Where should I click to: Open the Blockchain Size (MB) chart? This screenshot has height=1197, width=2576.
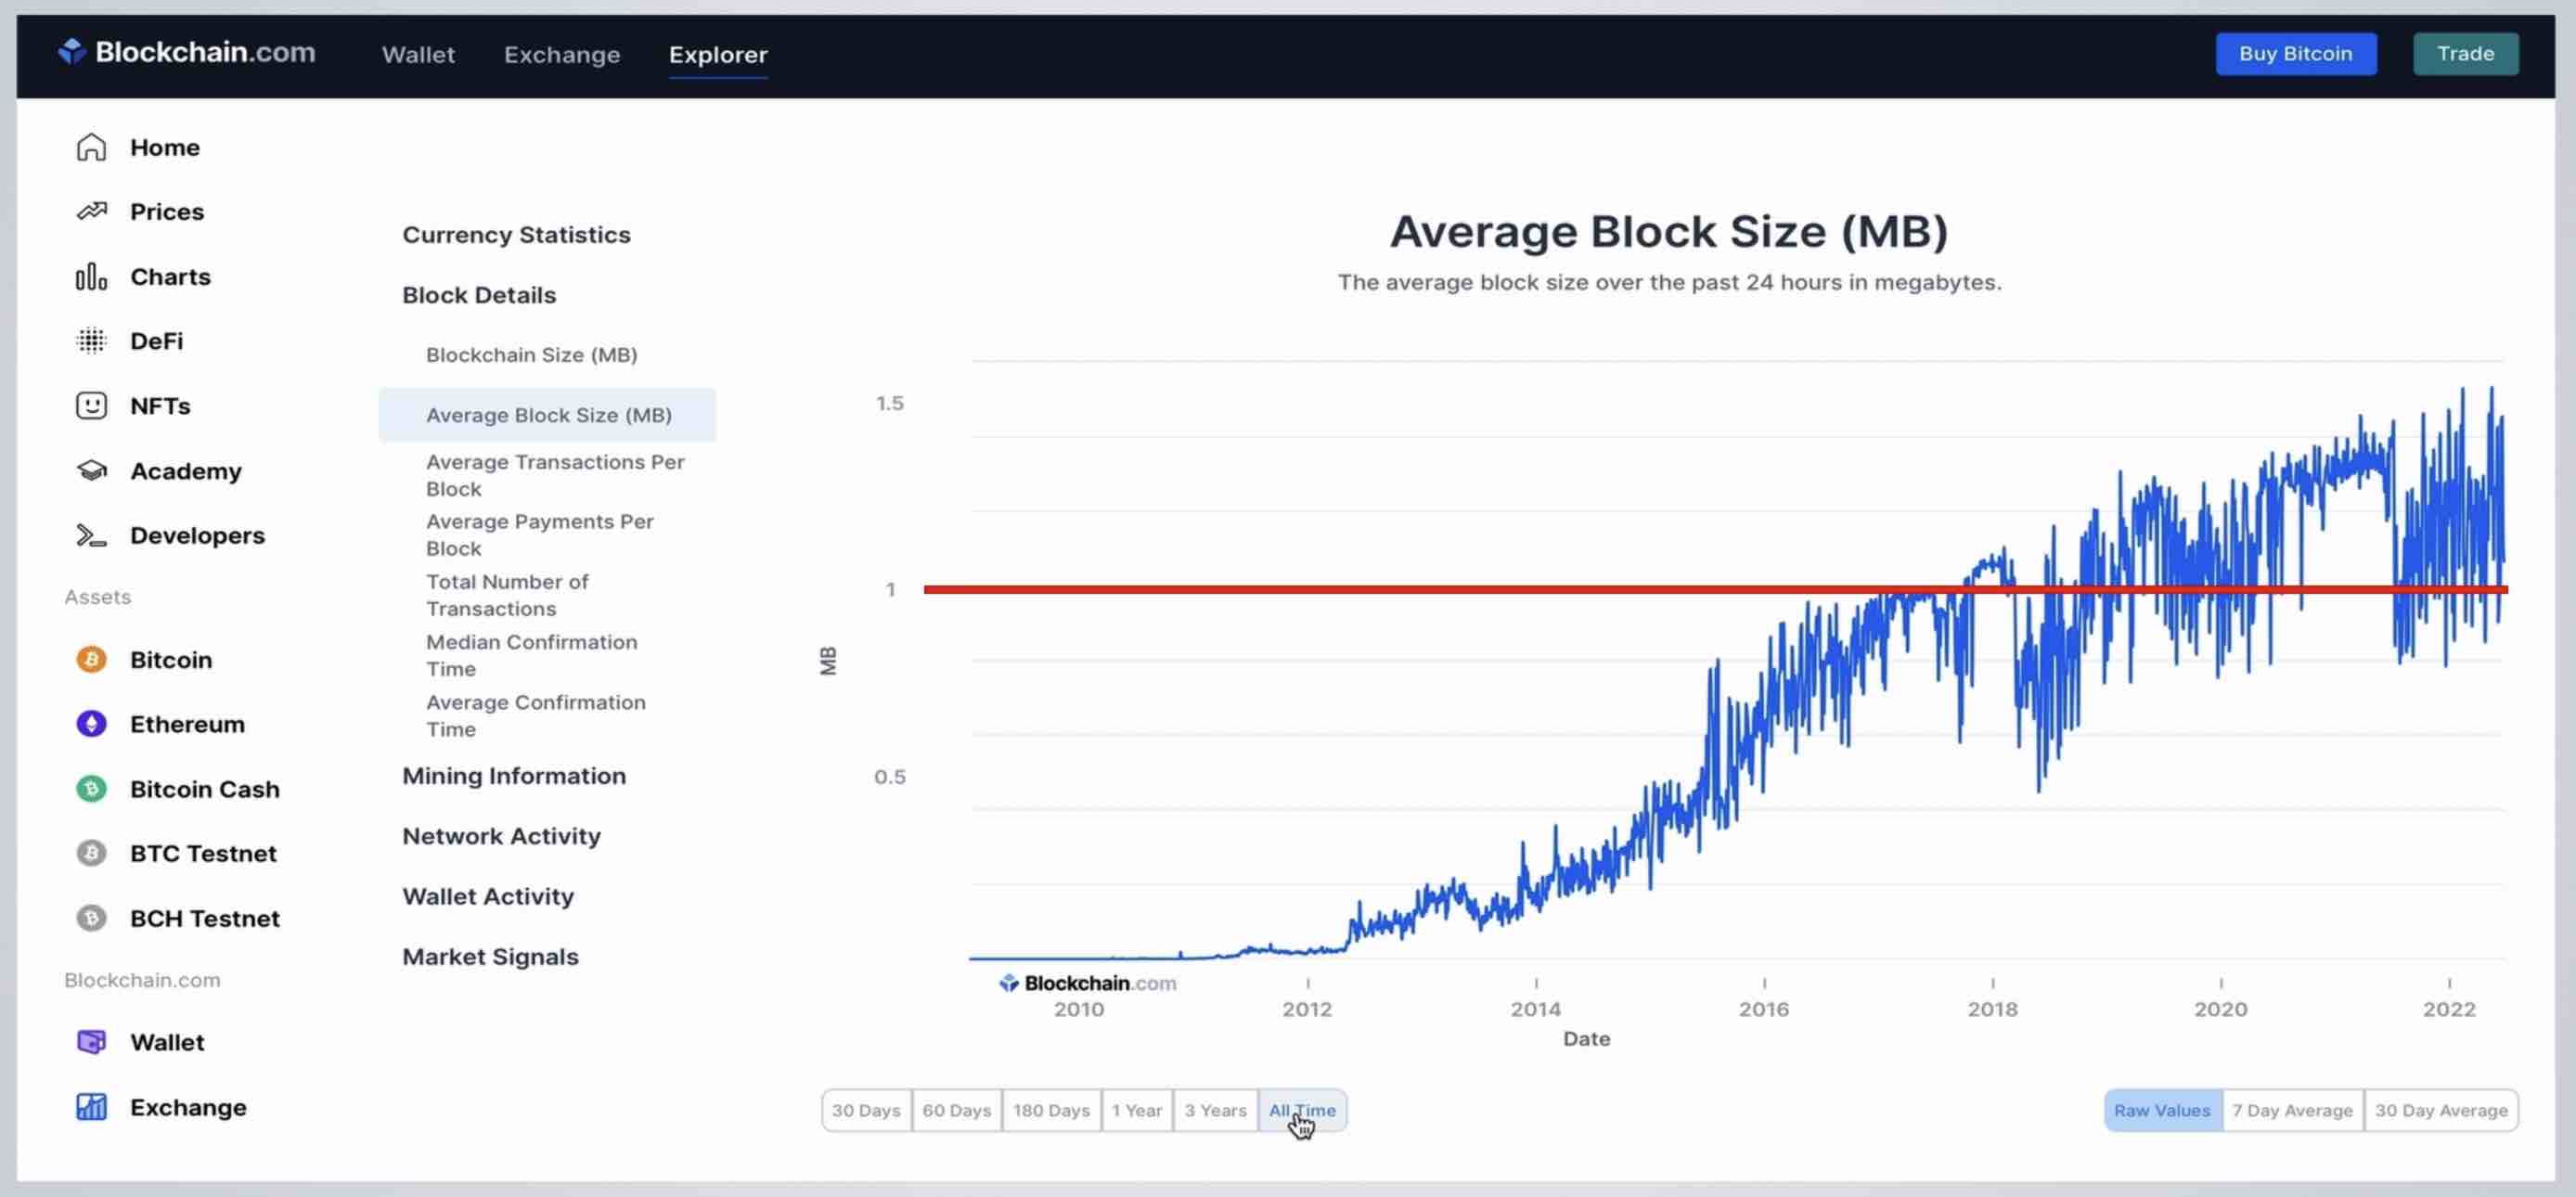(531, 354)
